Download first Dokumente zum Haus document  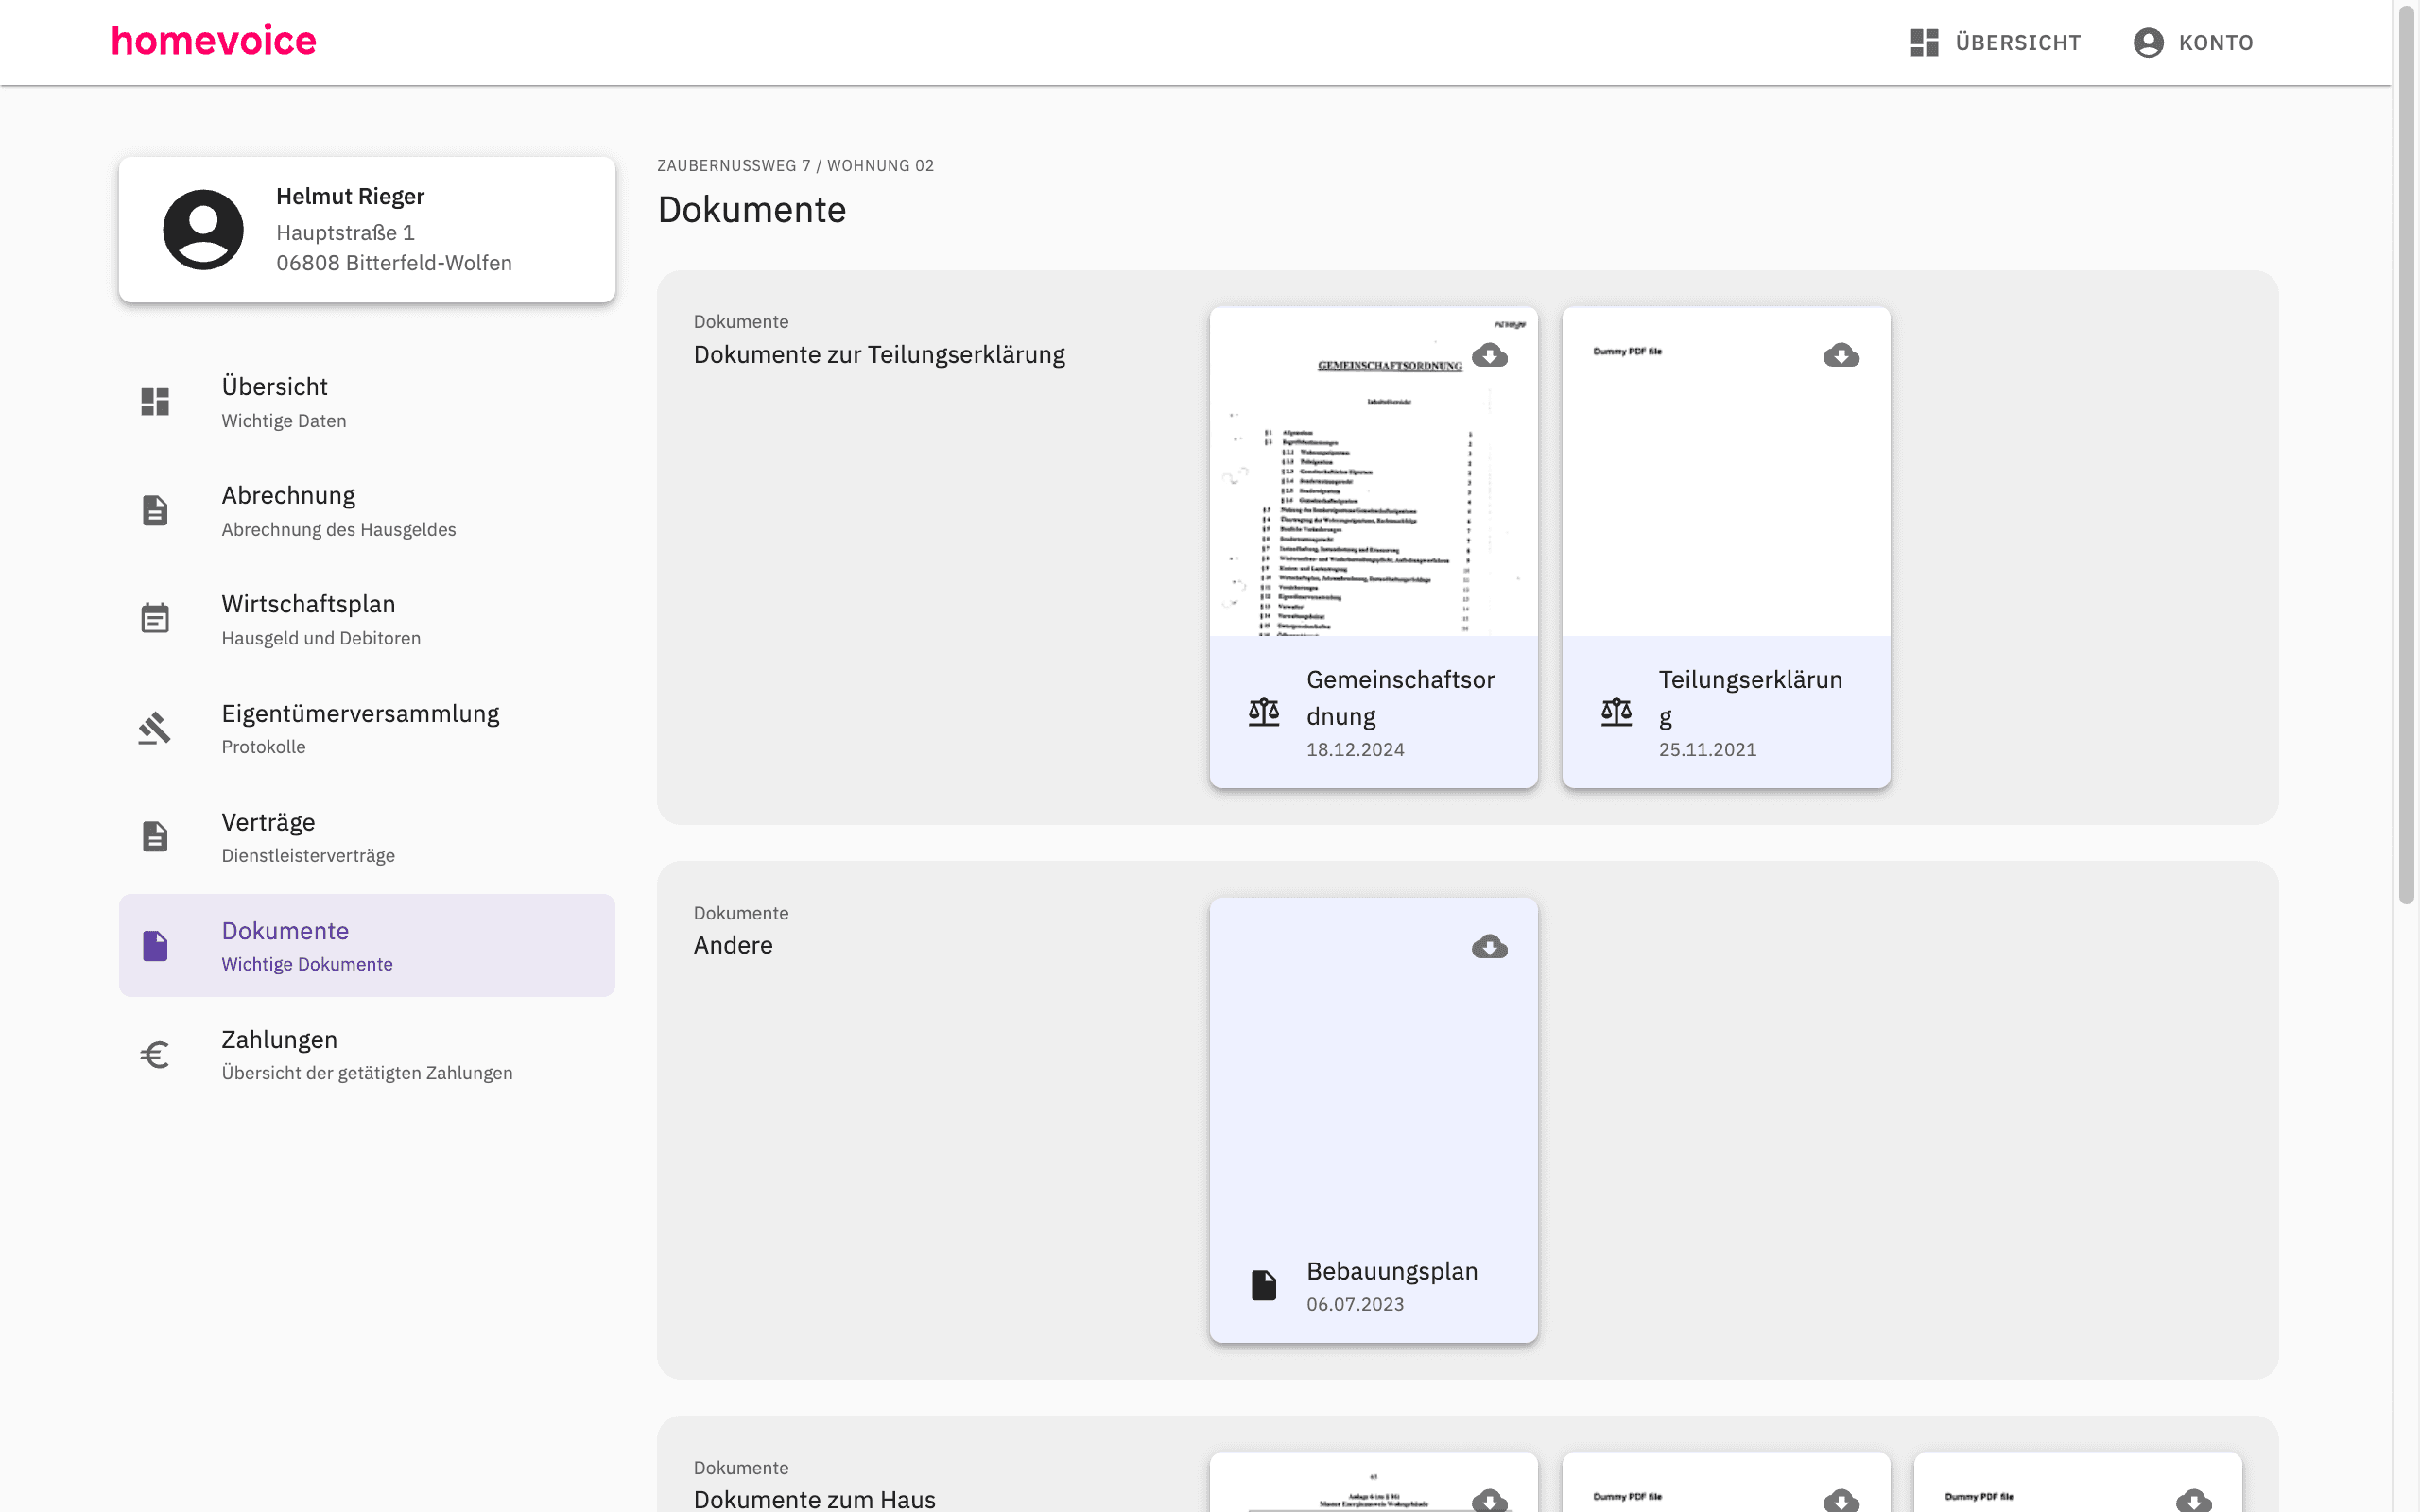(1489, 1500)
